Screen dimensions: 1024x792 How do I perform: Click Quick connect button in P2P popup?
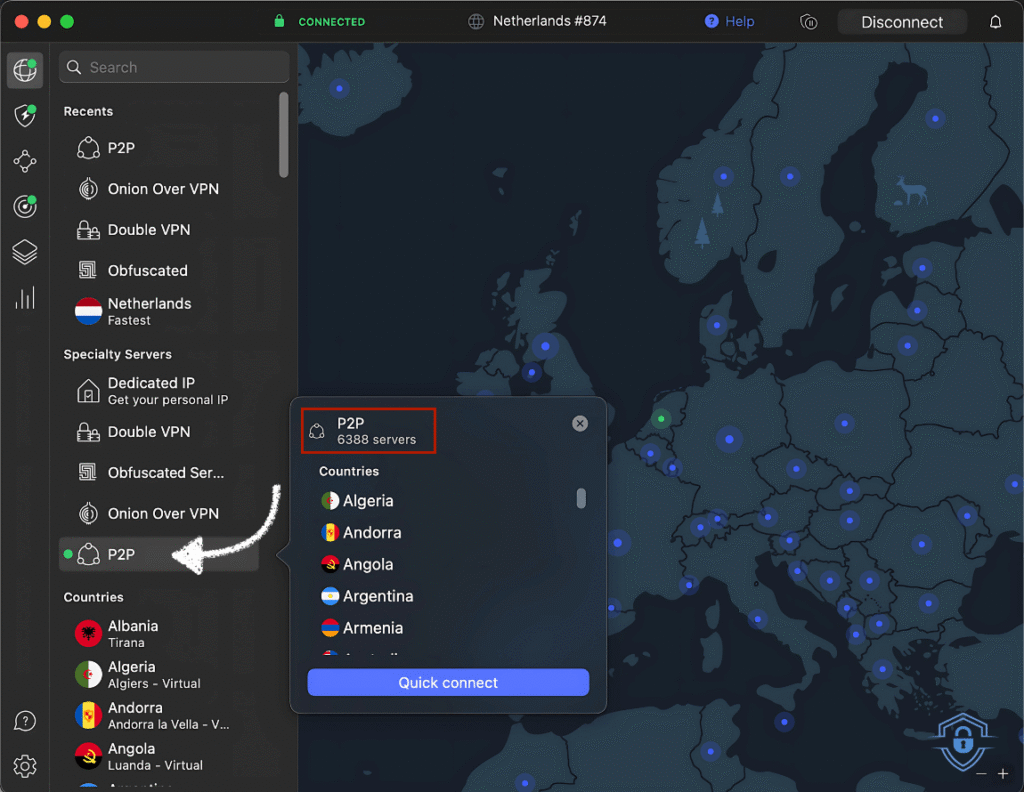pos(448,682)
